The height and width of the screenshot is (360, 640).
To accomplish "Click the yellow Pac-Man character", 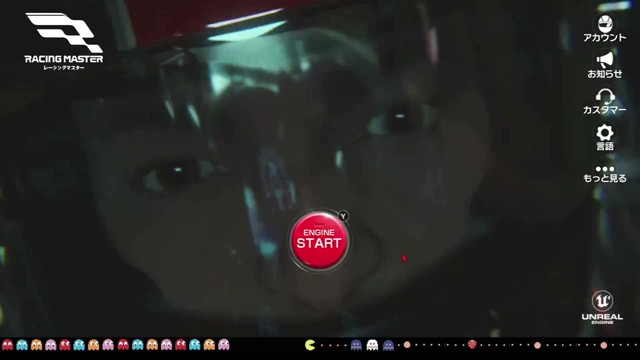I will pyautogui.click(x=310, y=345).
